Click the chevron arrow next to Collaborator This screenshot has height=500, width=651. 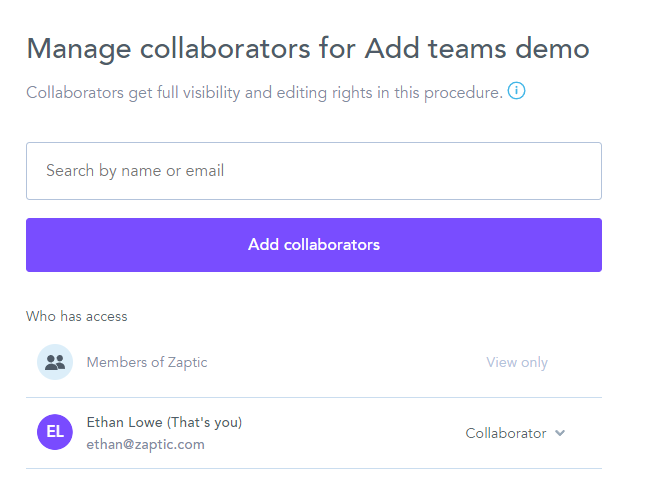[x=560, y=433]
